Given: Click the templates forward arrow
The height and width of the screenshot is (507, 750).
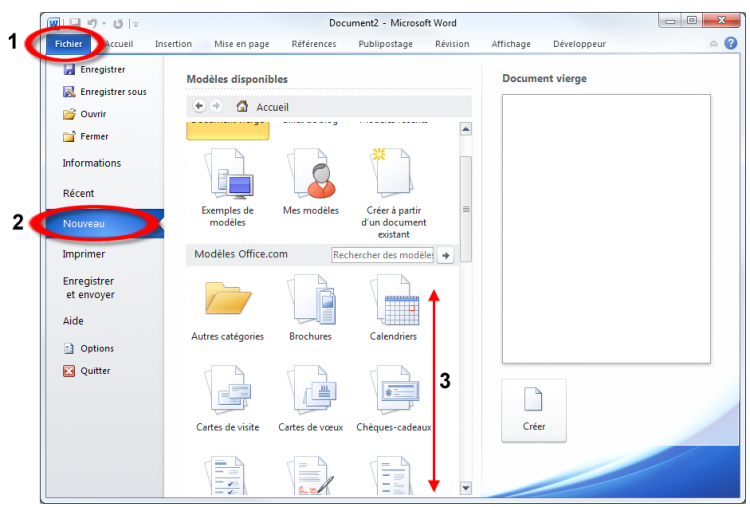Looking at the screenshot, I should tap(216, 106).
